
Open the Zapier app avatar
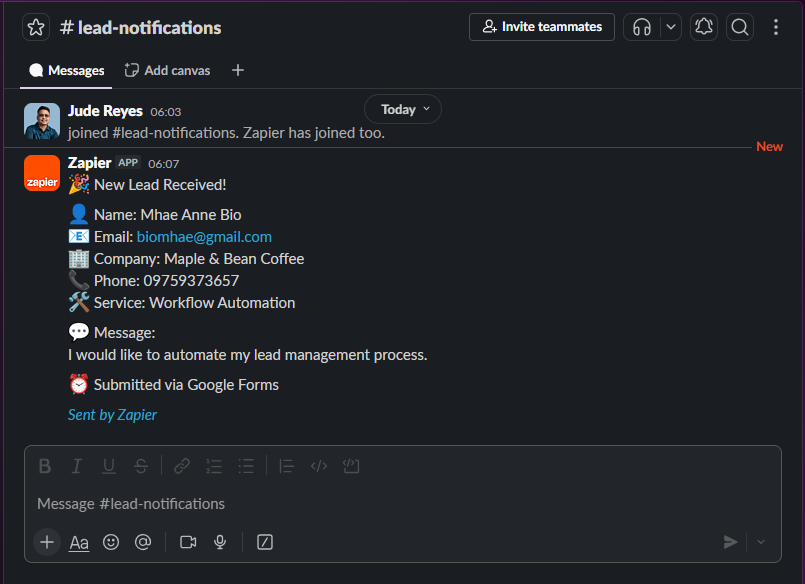pyautogui.click(x=42, y=173)
